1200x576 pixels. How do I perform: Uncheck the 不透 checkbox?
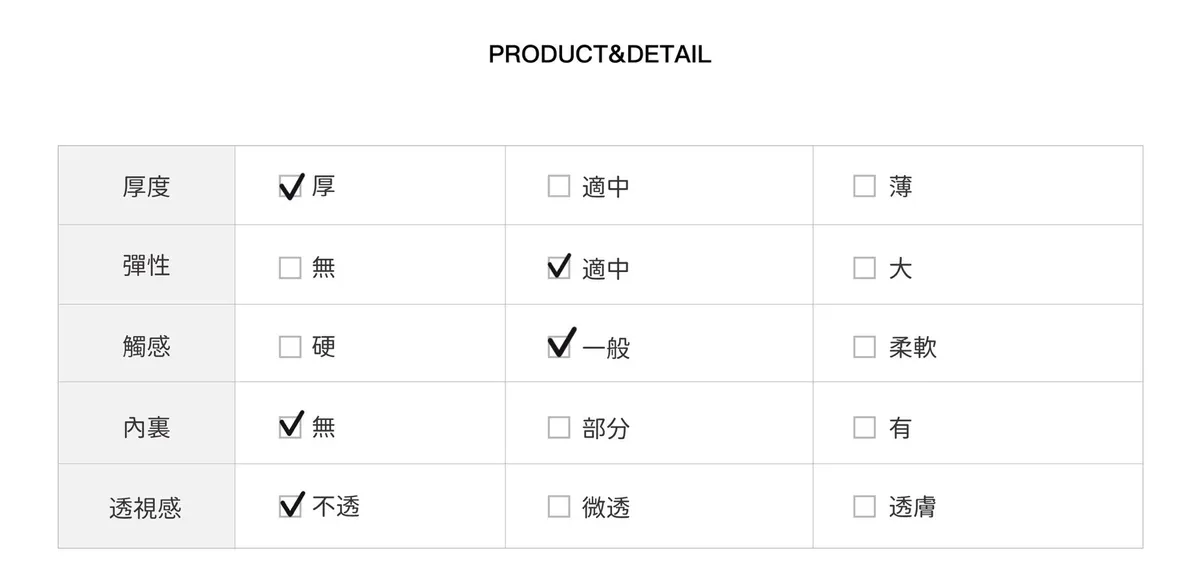tap(290, 507)
